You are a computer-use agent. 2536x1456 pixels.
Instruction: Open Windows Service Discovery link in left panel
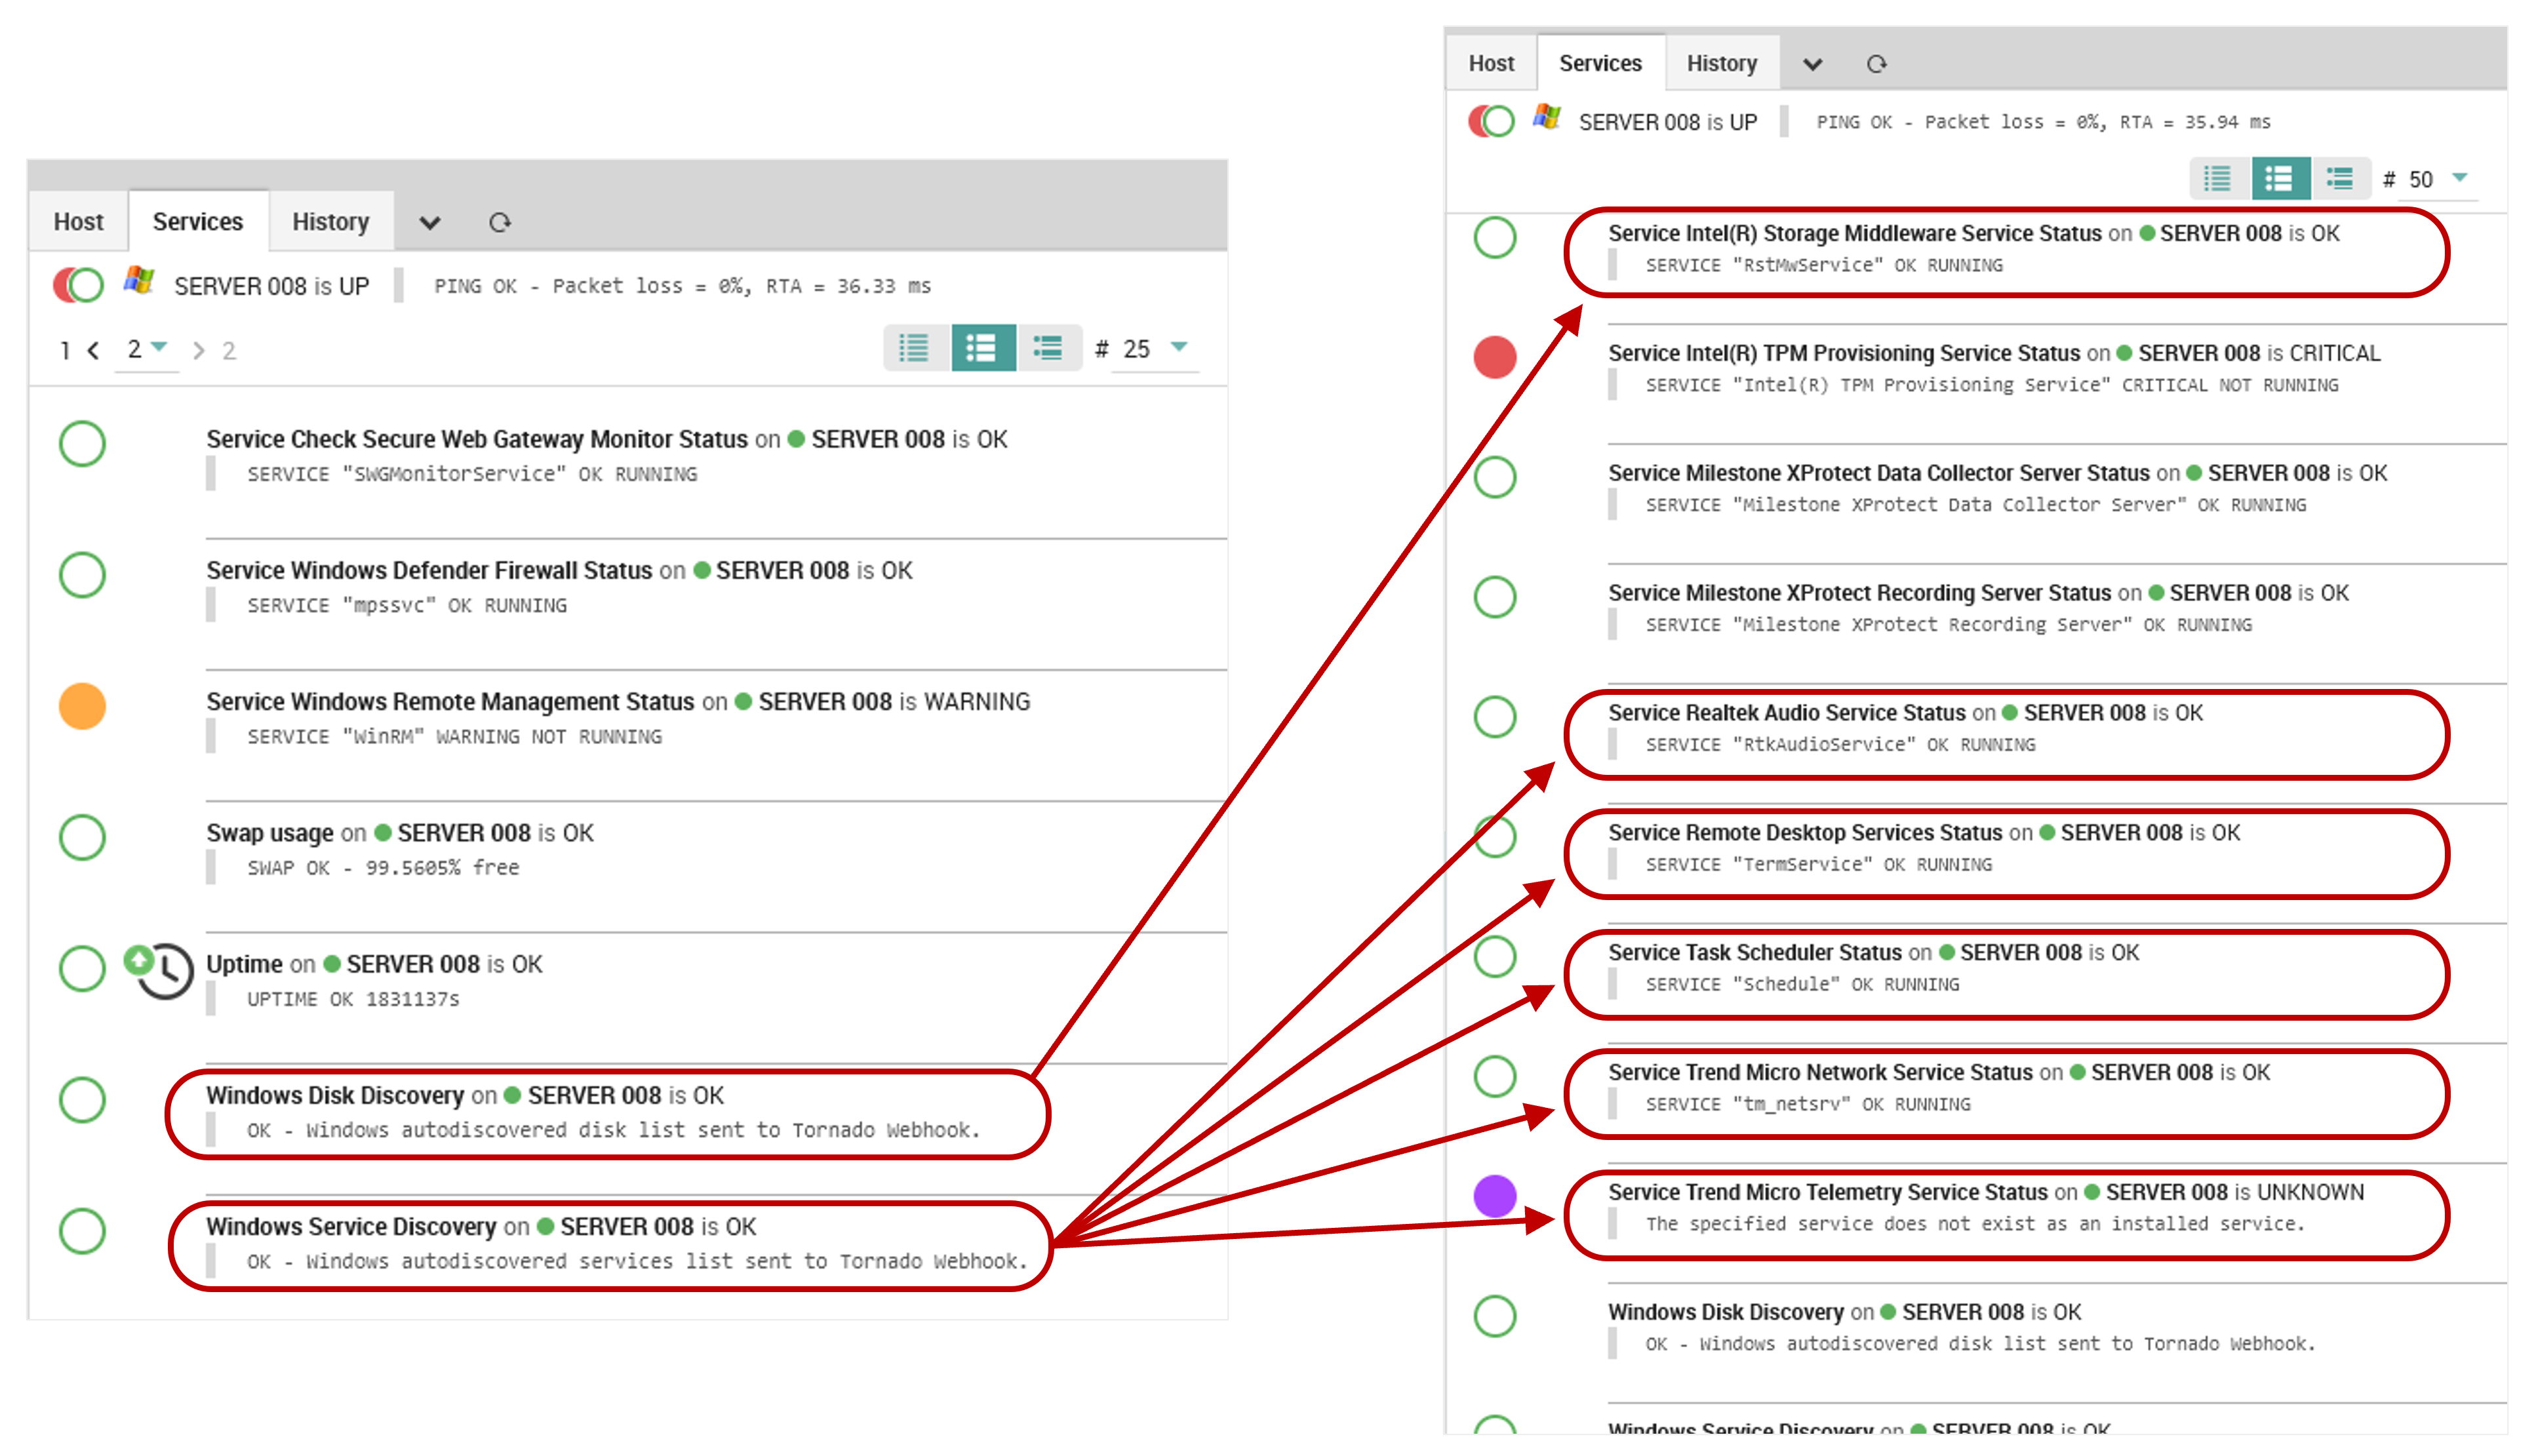[351, 1227]
